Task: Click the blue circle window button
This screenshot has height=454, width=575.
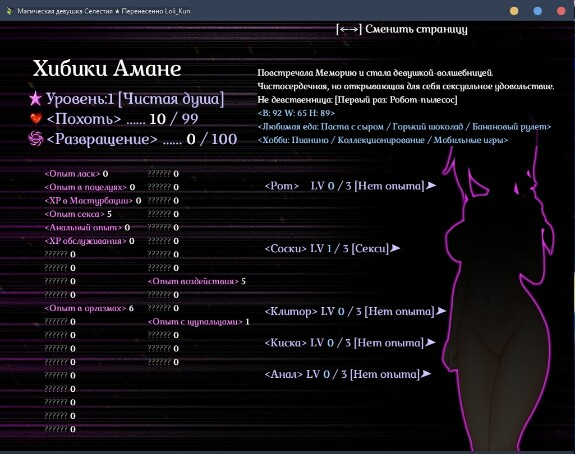Action: tap(538, 11)
